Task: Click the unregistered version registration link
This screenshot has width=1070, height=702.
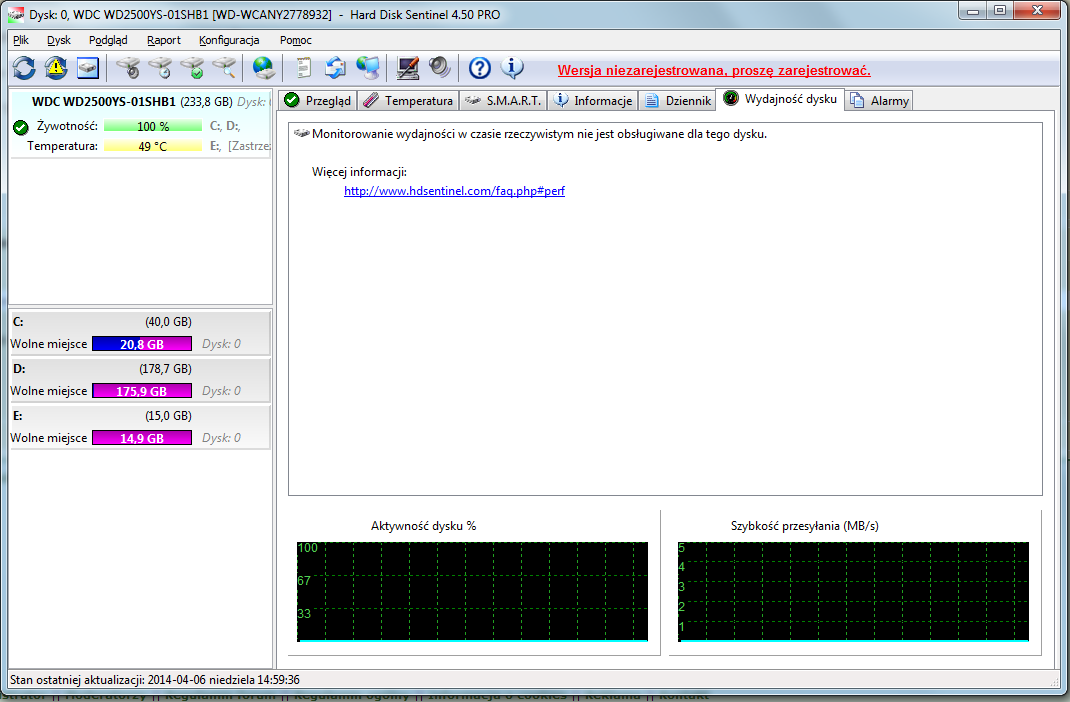Action: tap(714, 70)
